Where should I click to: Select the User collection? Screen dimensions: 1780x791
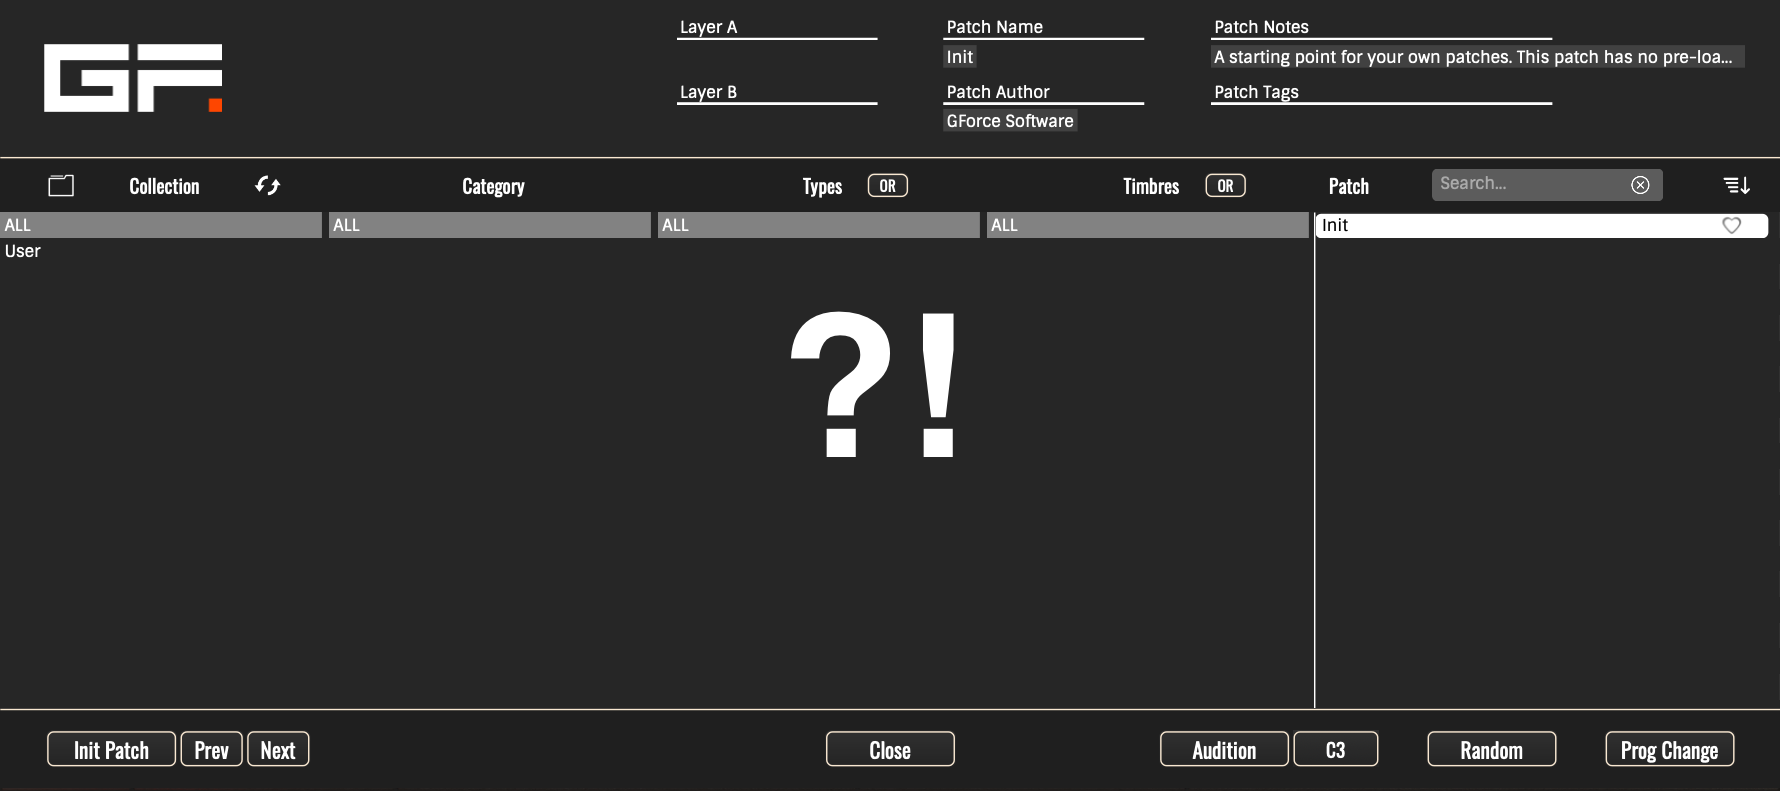click(x=23, y=251)
